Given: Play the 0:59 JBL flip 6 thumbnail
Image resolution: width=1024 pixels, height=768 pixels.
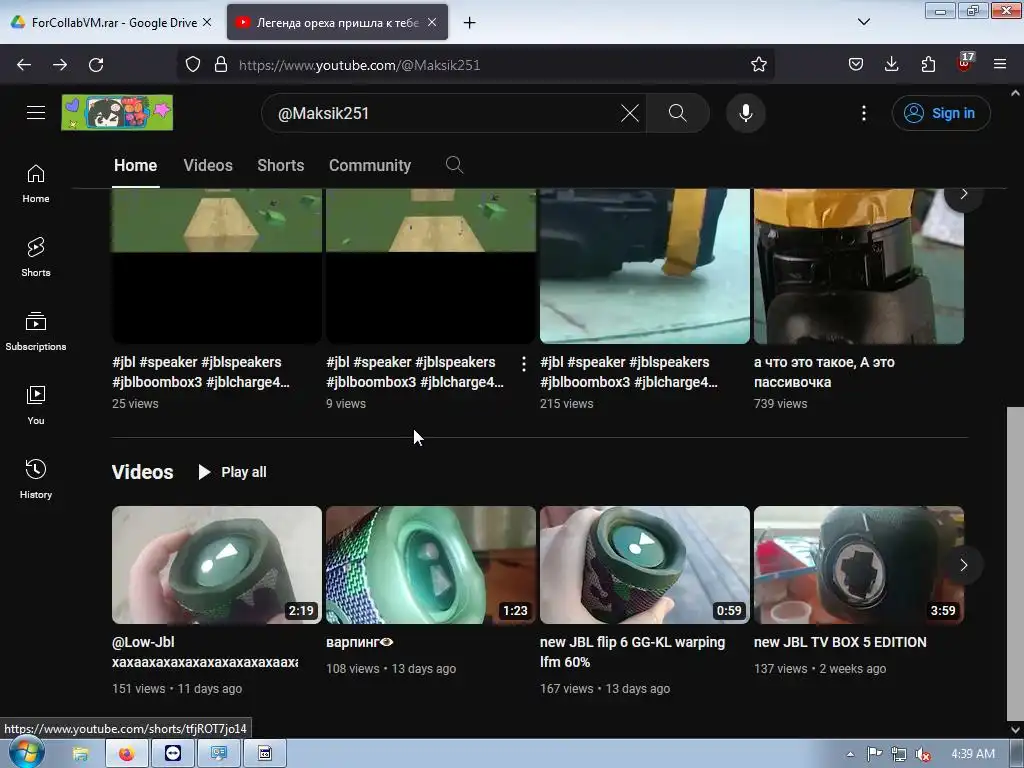Looking at the screenshot, I should point(645,565).
